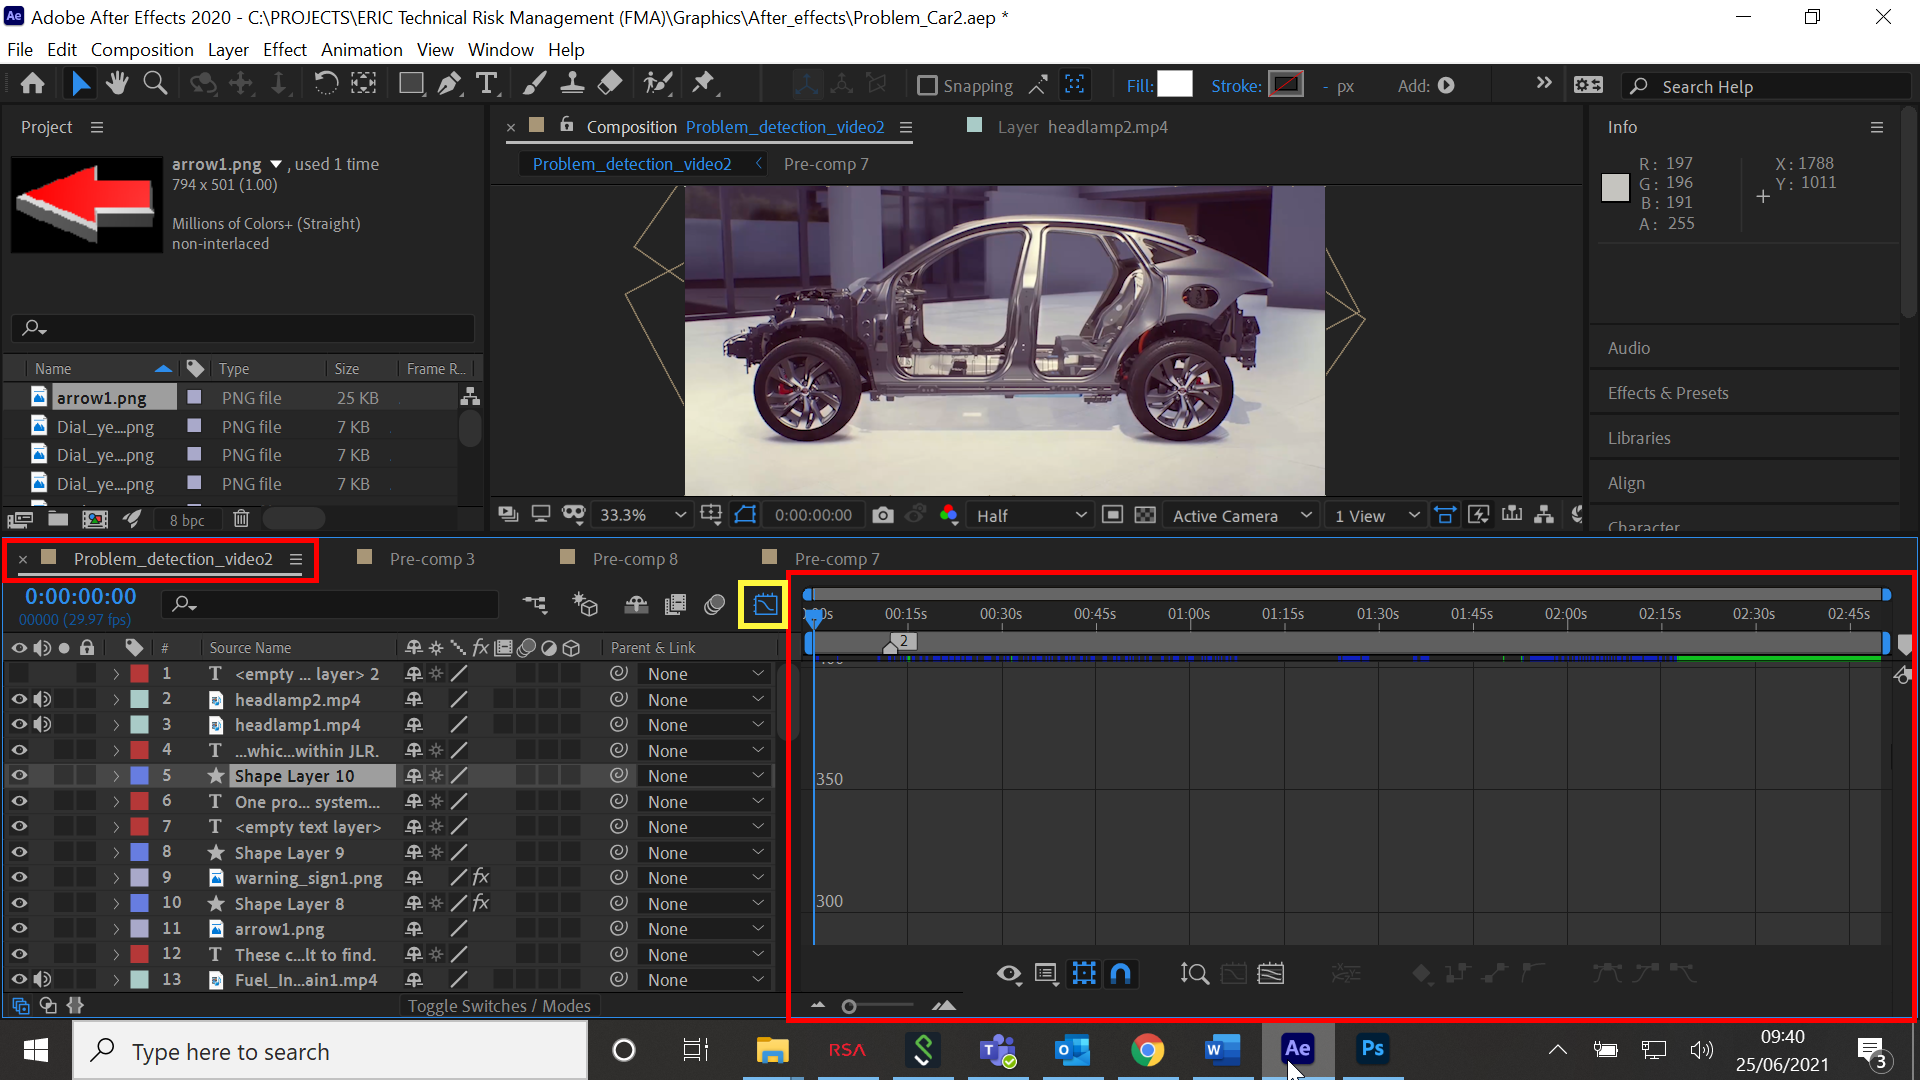
Task: Select the Pre-comp 7 tab
Action: click(839, 558)
